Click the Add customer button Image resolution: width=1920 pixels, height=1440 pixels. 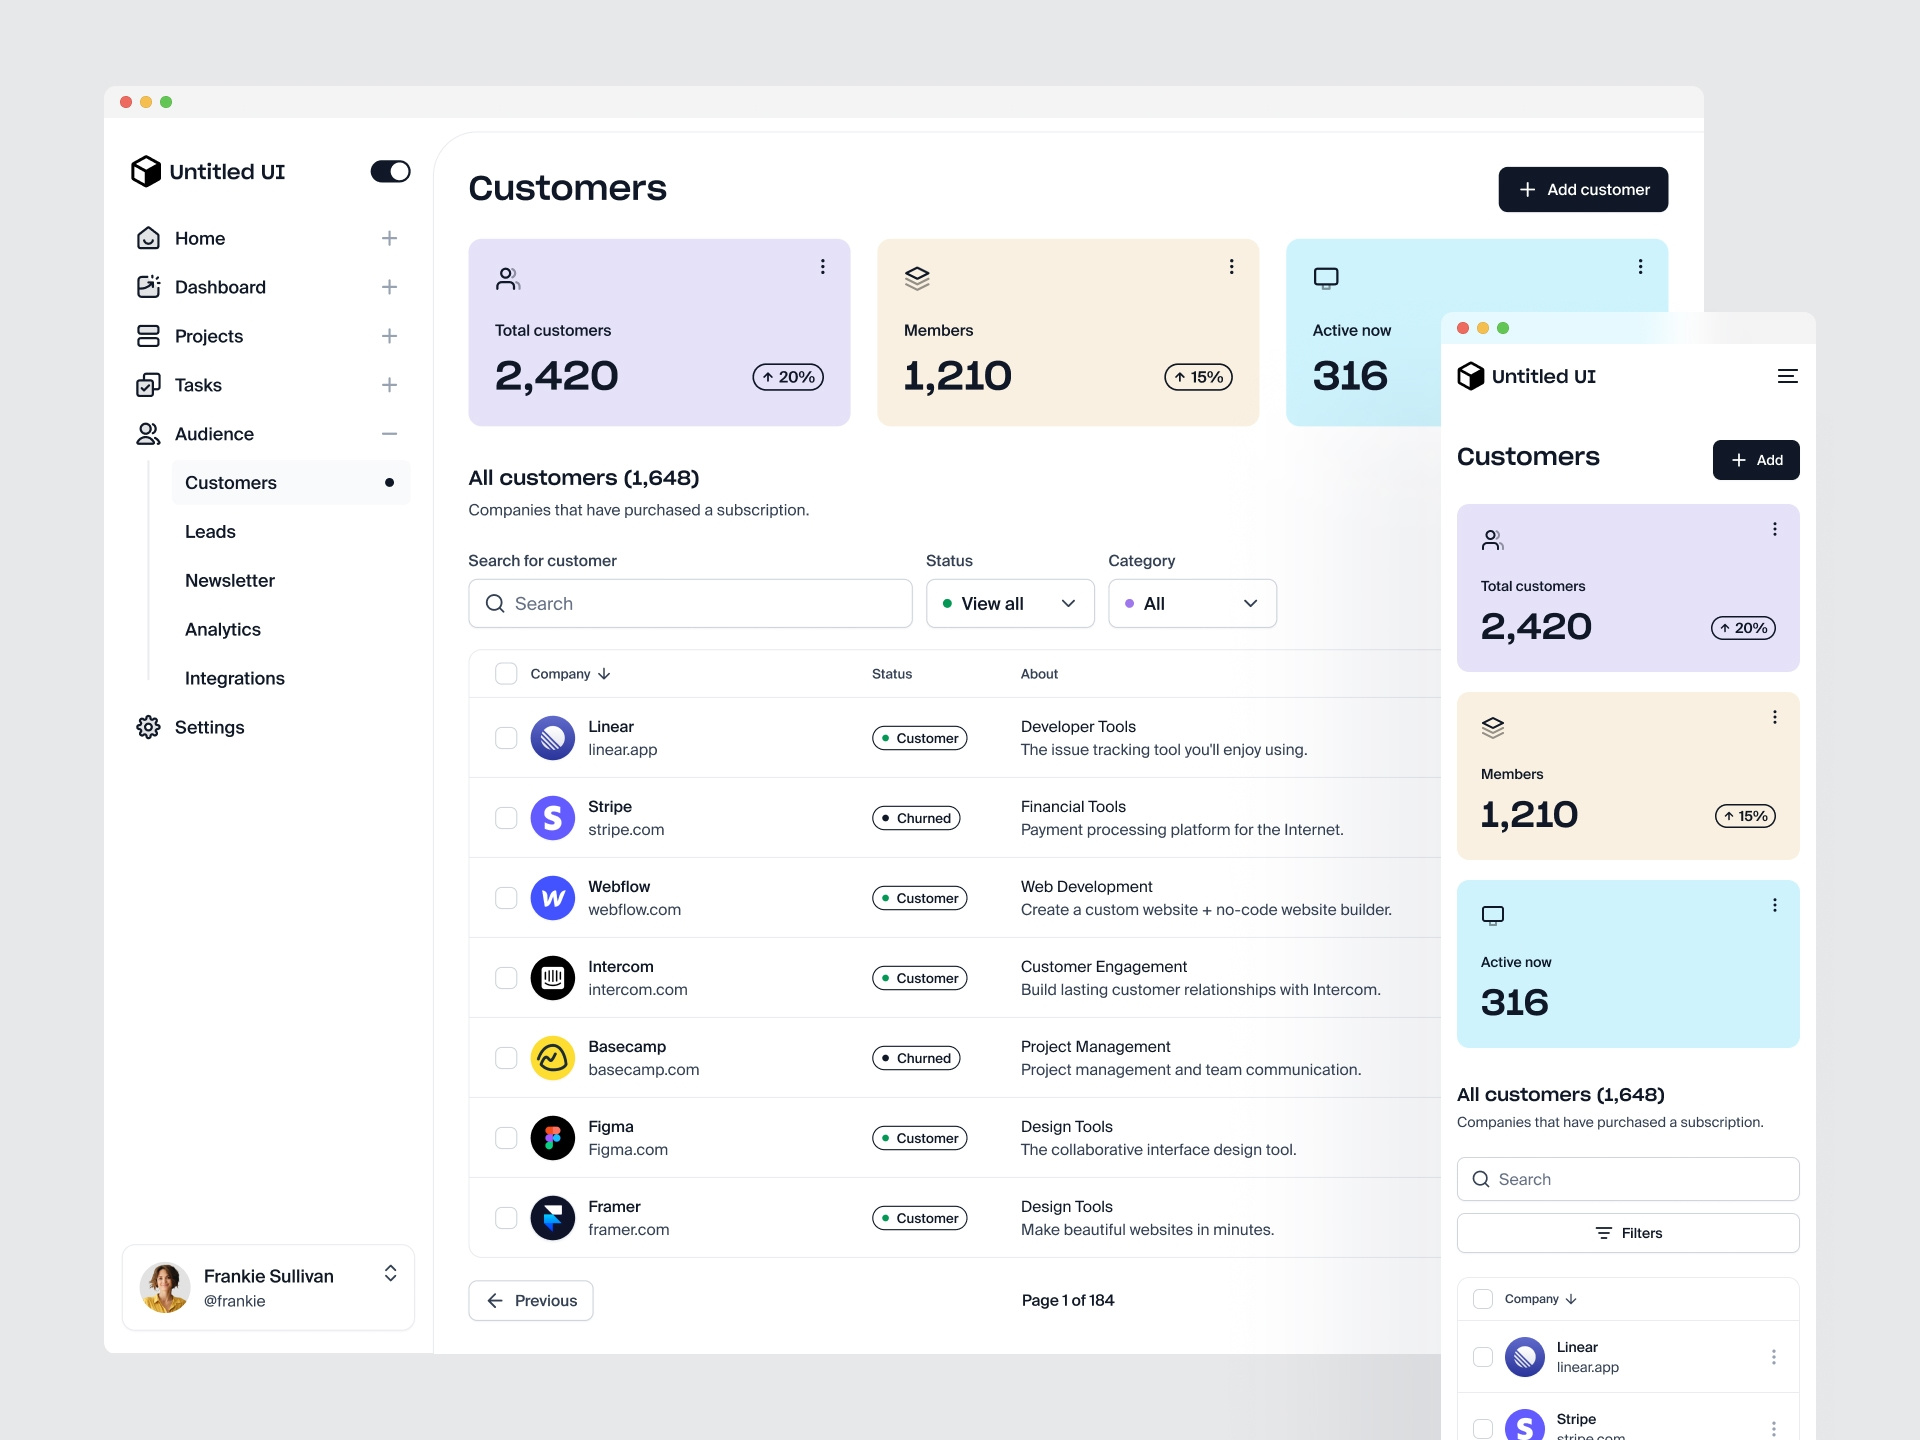pyautogui.click(x=1582, y=190)
